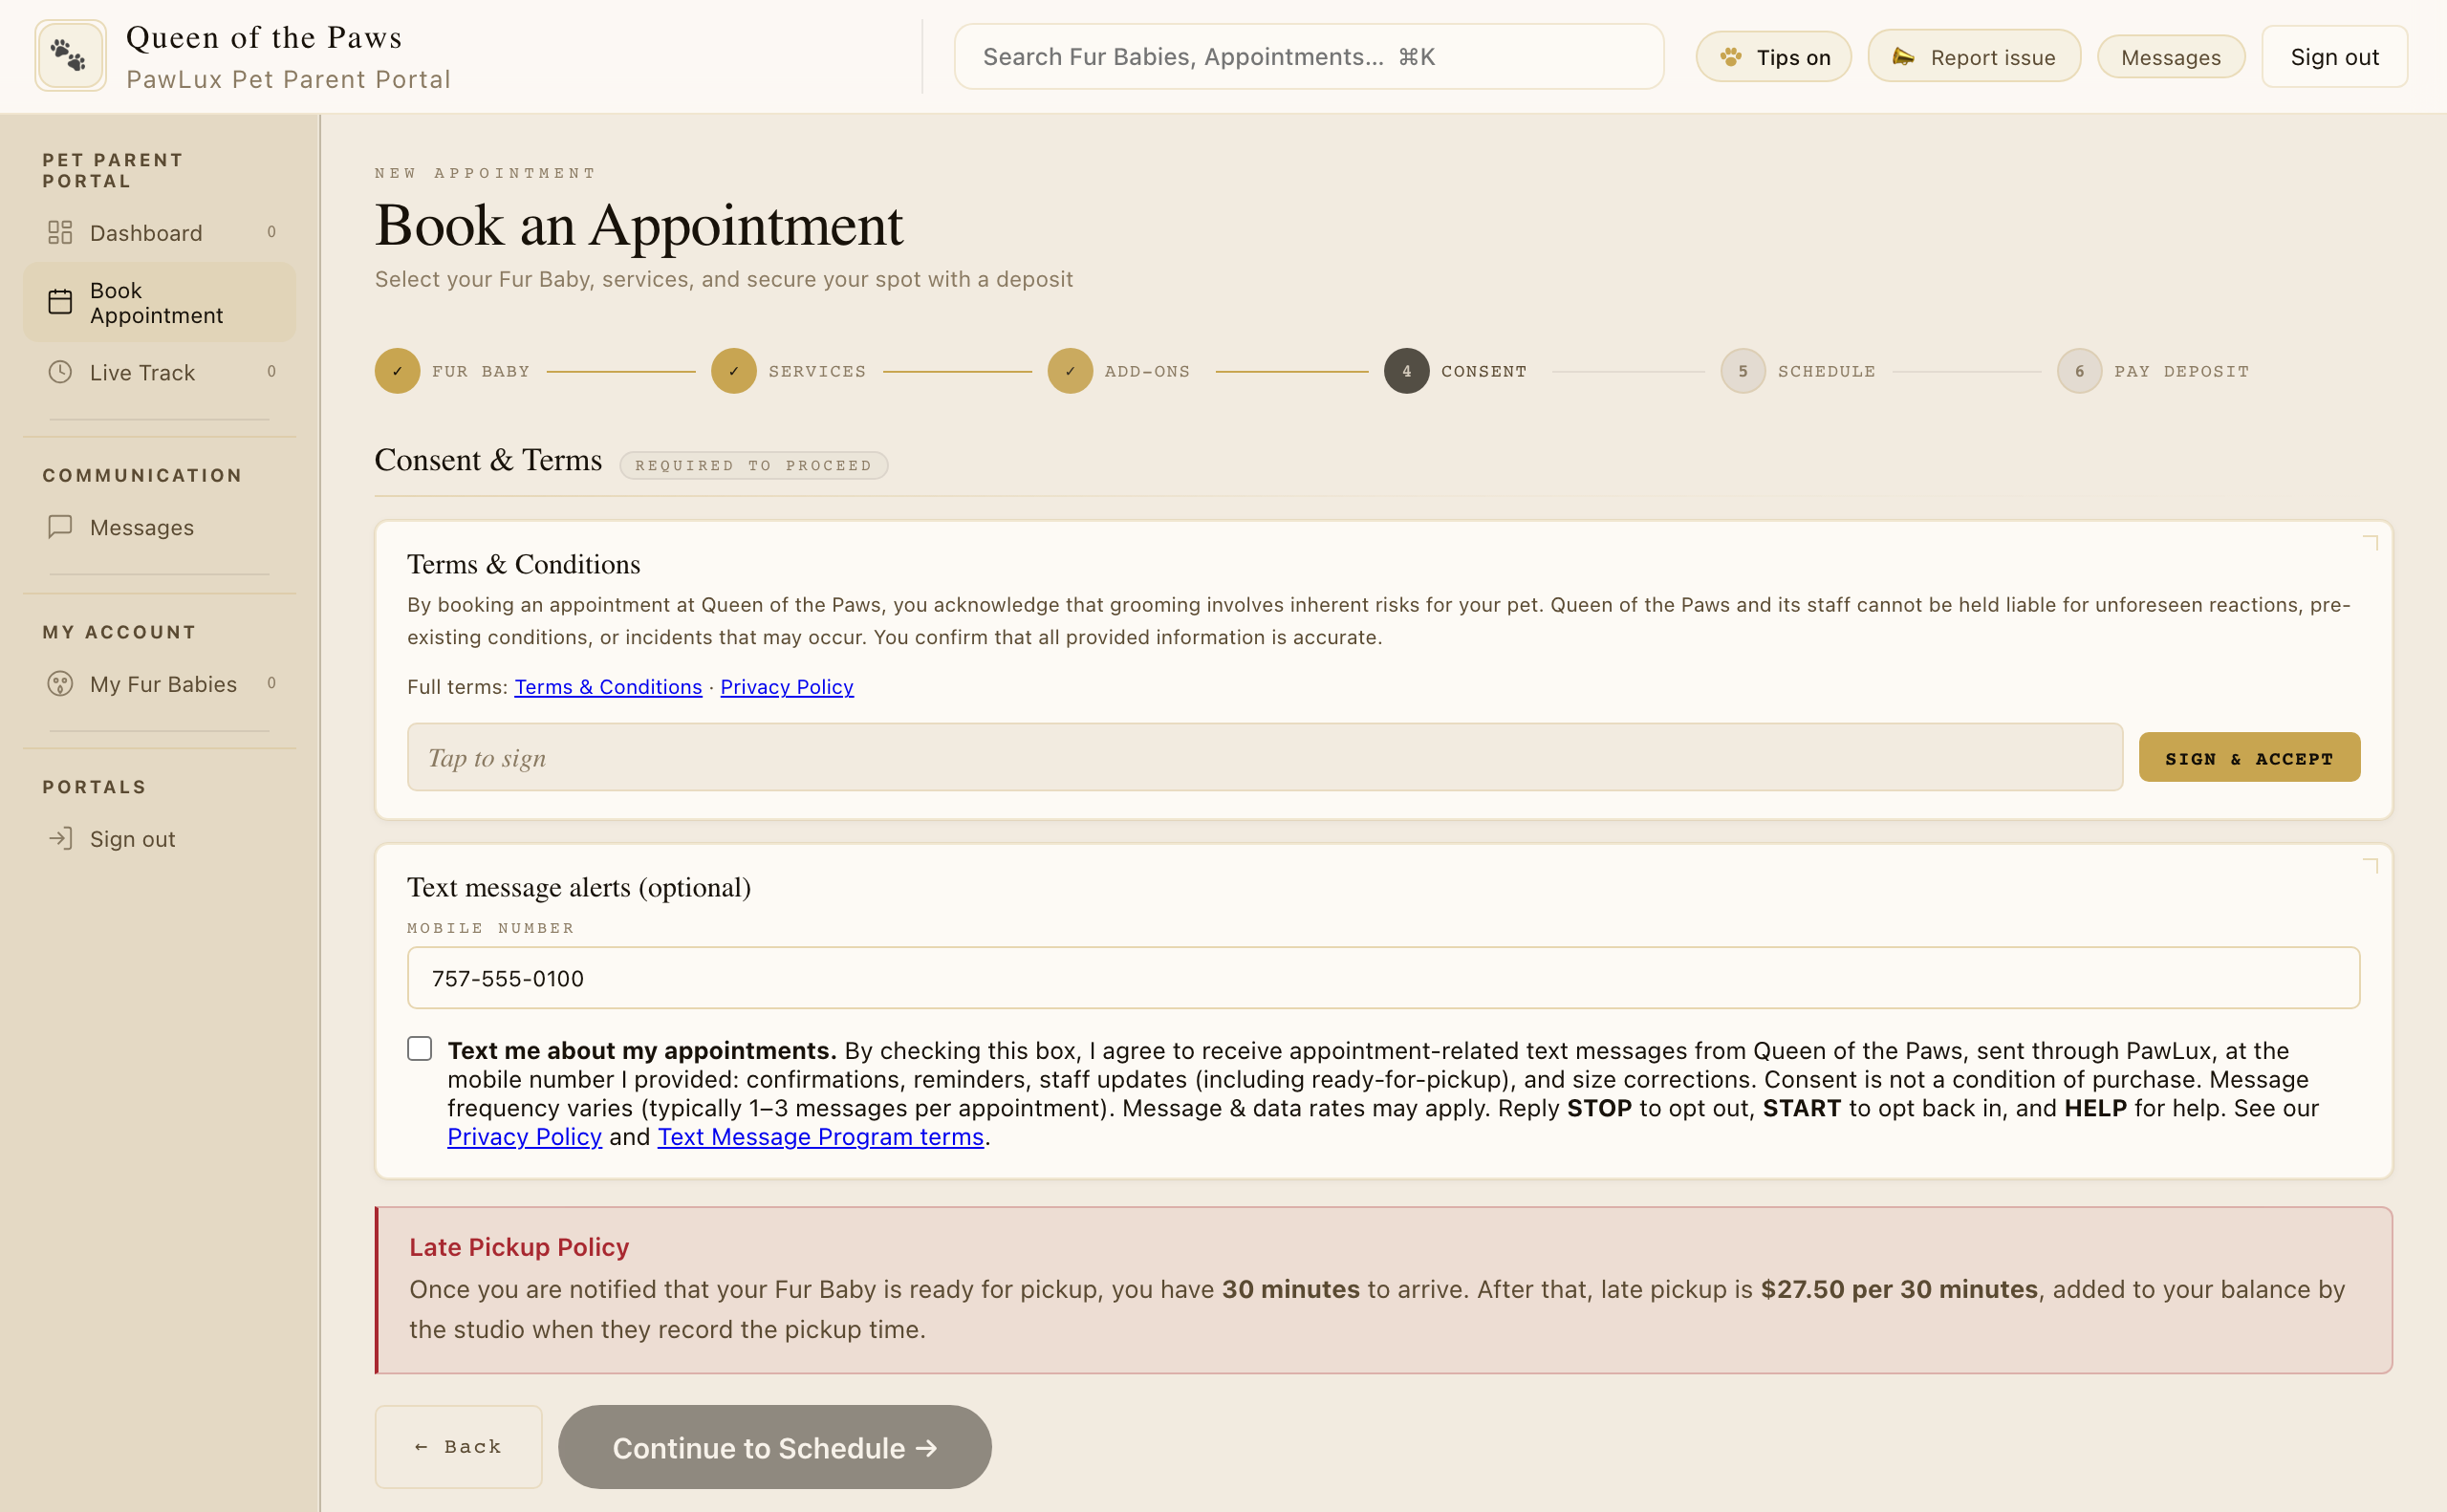Toggle the Tips on button off
Viewport: 2447px width, 1512px height.
1773,57
